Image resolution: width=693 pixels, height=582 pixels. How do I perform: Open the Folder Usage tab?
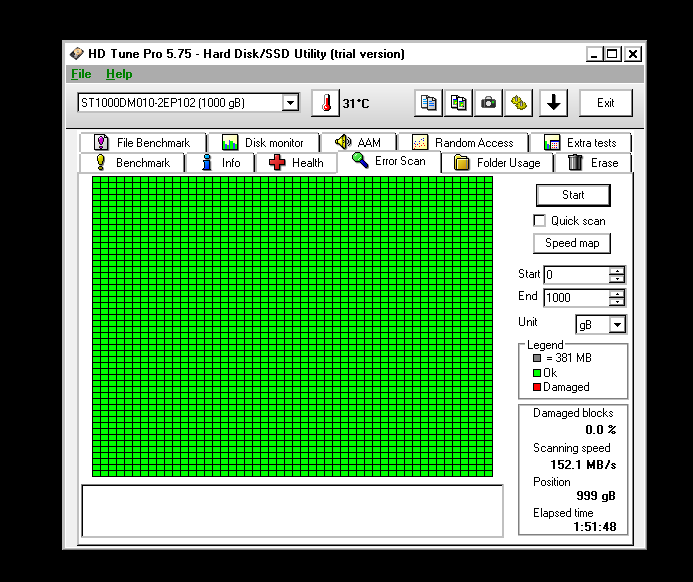tap(497, 163)
